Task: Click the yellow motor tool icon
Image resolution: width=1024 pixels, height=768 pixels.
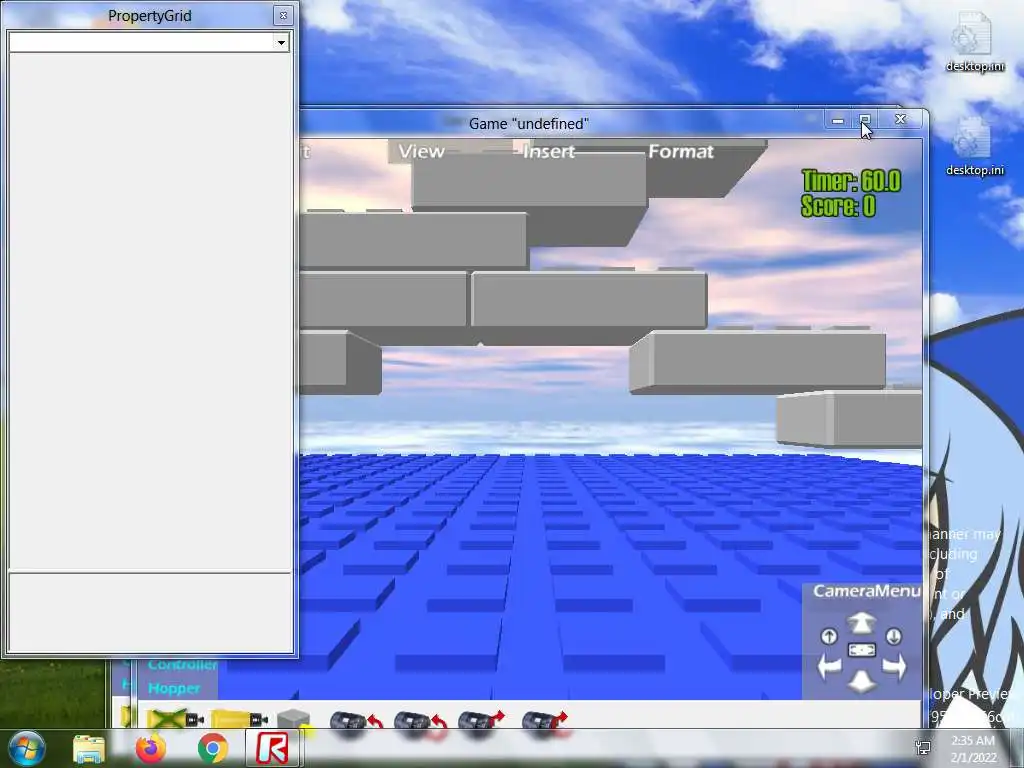Action: click(x=239, y=720)
